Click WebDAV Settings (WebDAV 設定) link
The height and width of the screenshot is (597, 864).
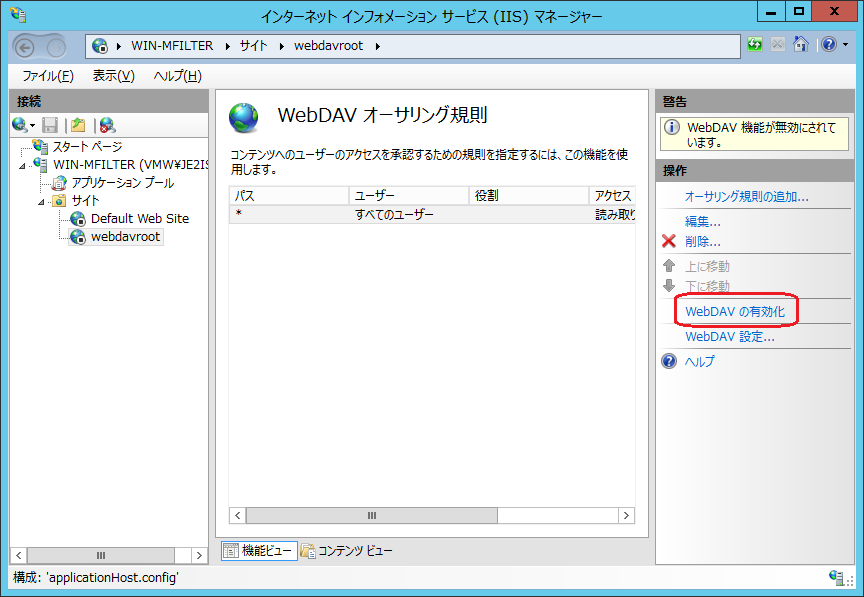[729, 337]
